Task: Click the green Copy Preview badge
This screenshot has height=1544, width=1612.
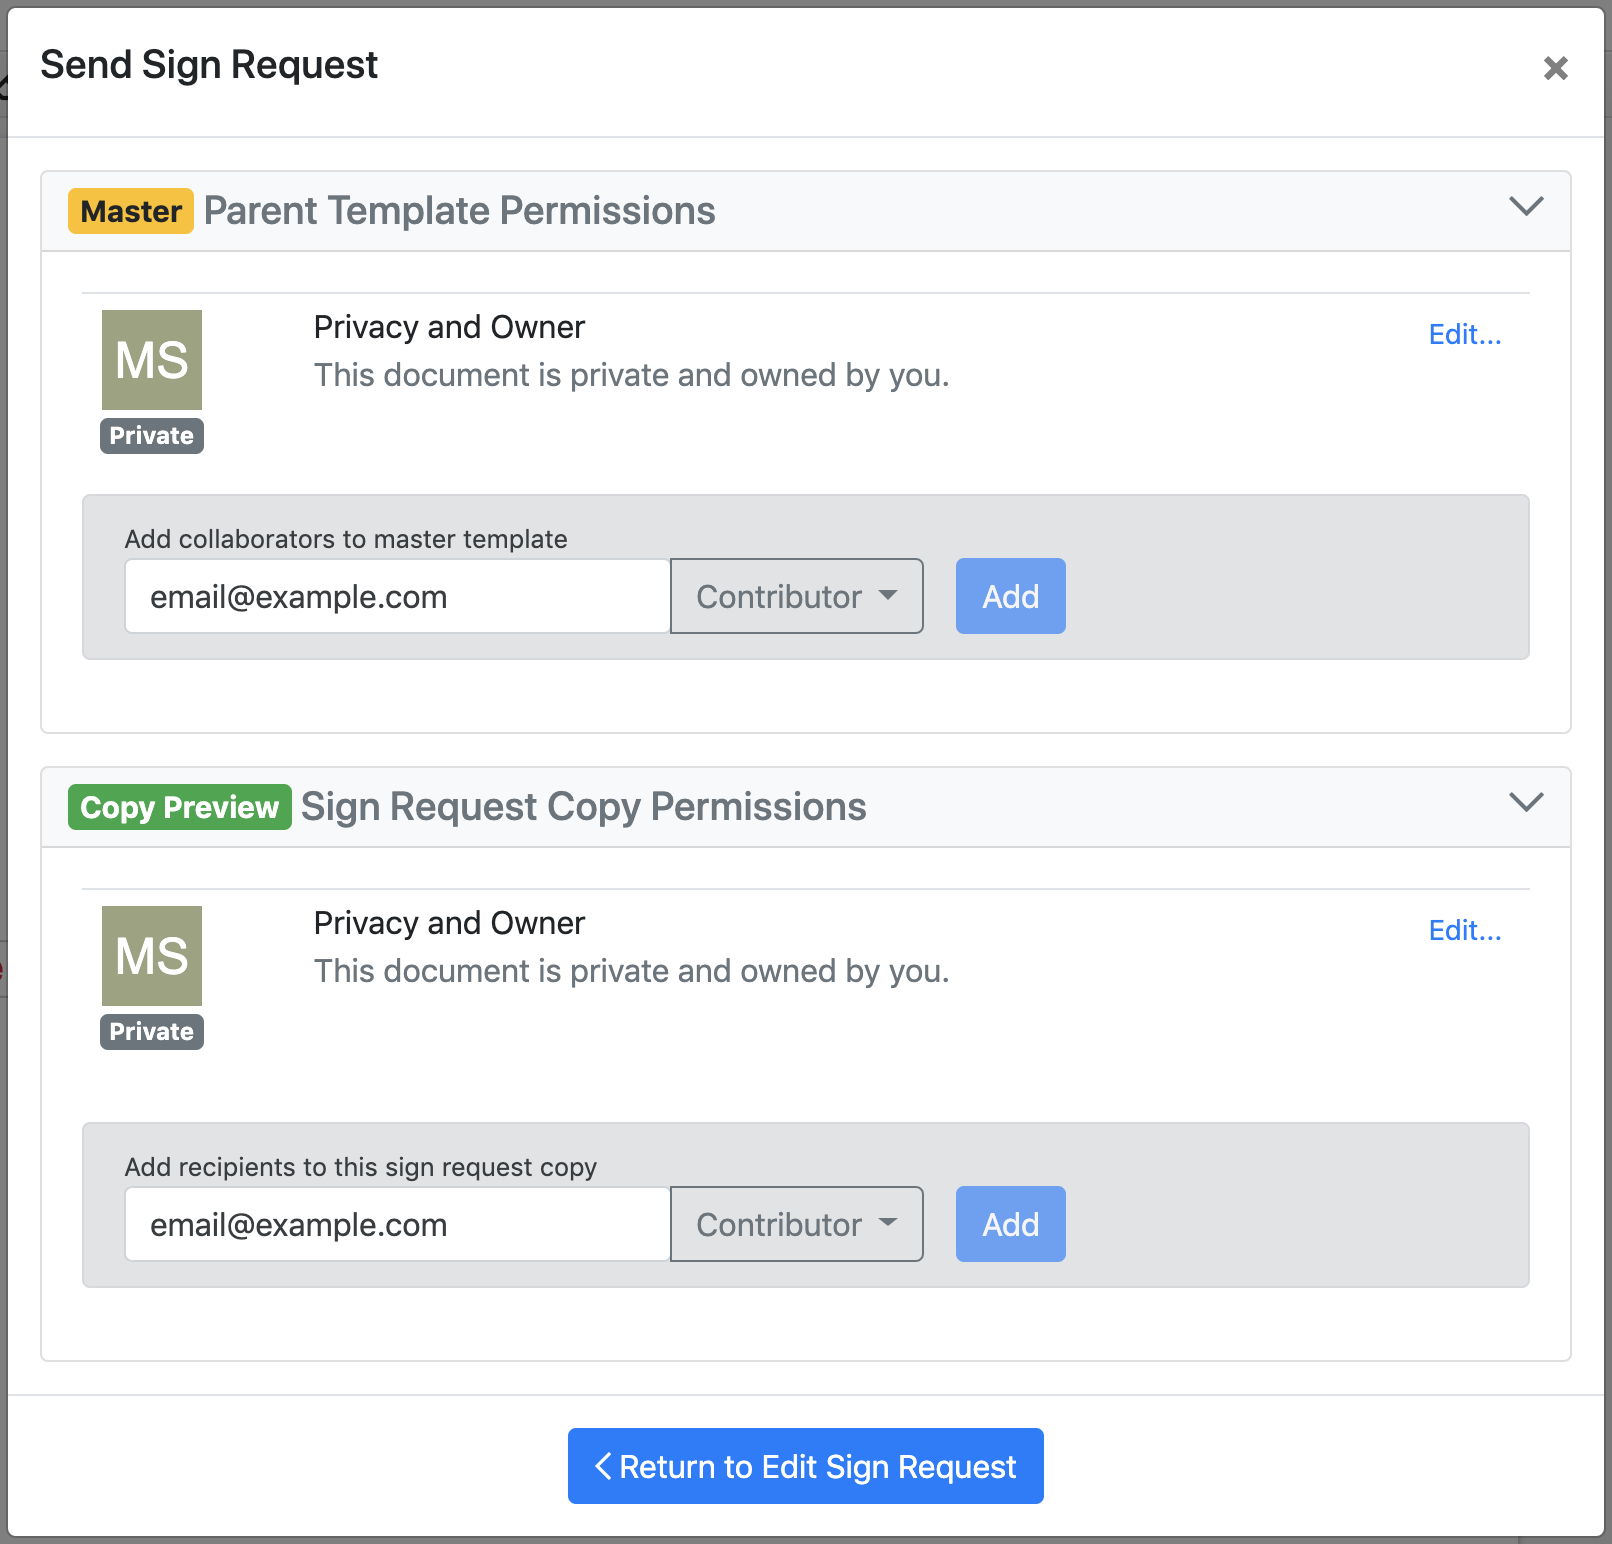Action: (x=180, y=807)
